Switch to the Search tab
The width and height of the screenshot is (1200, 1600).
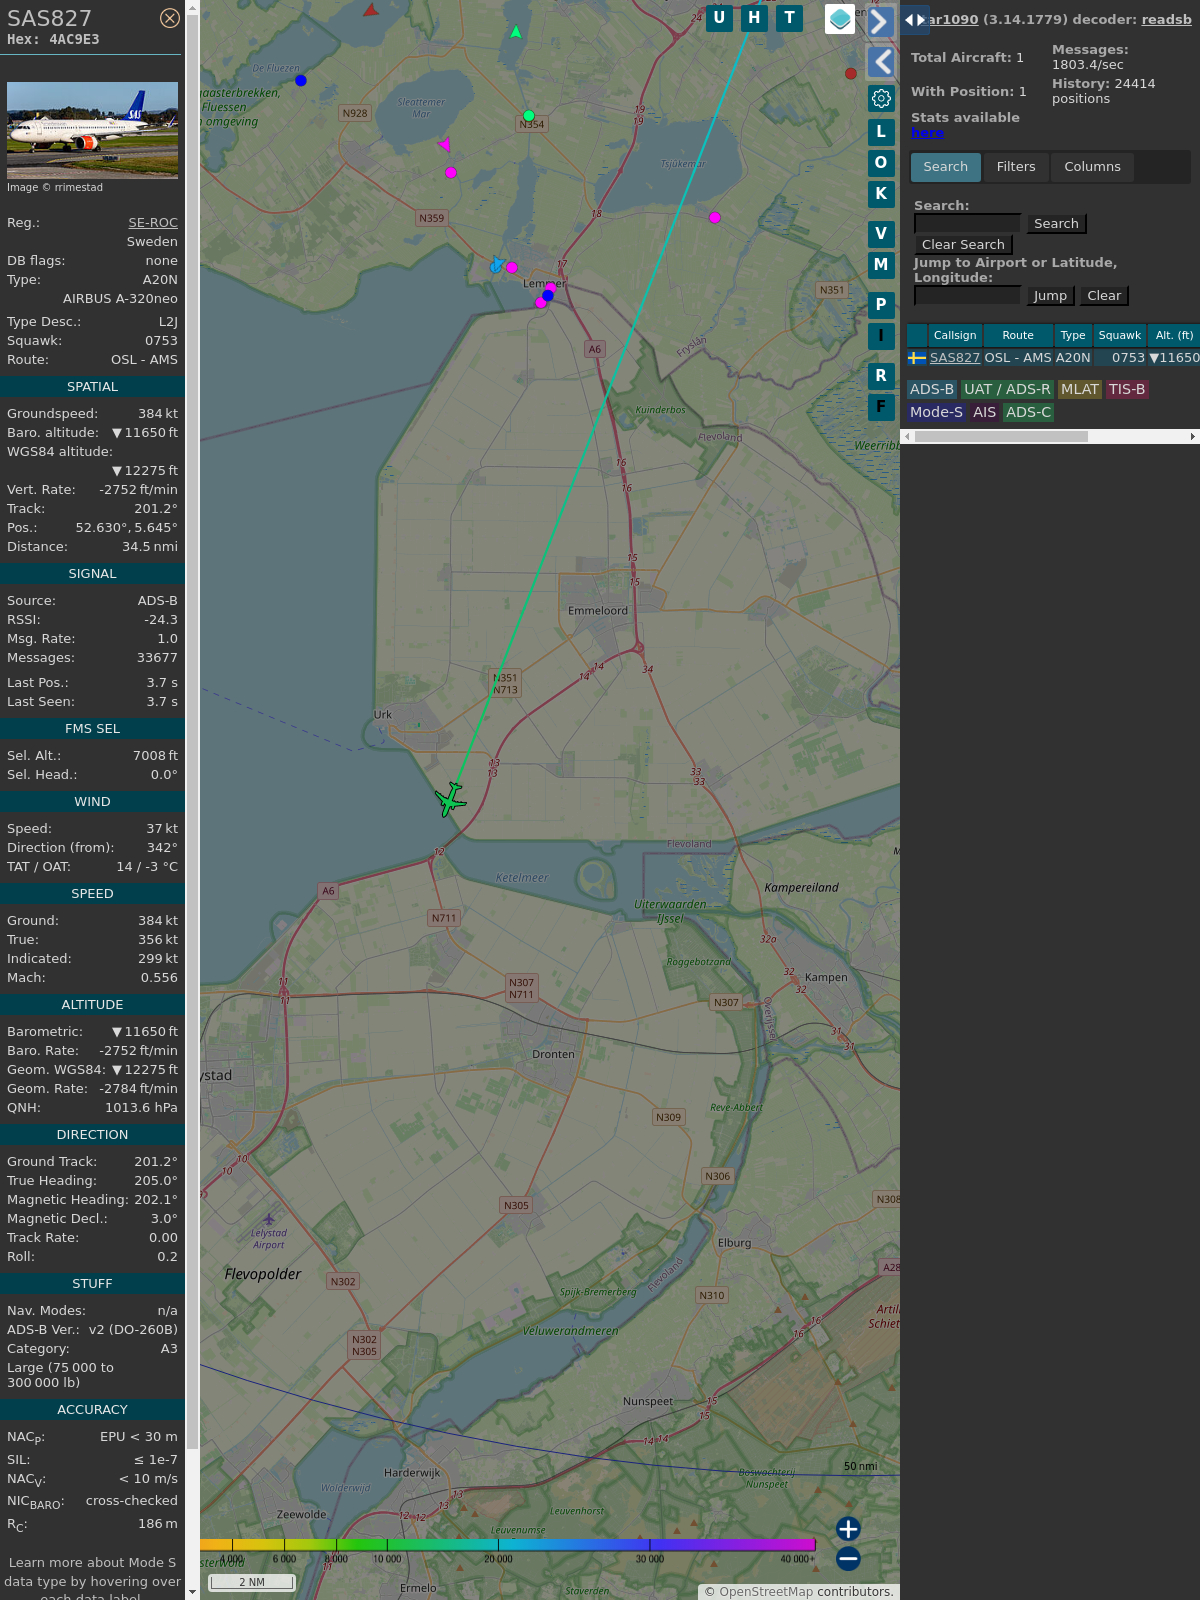[x=946, y=167]
